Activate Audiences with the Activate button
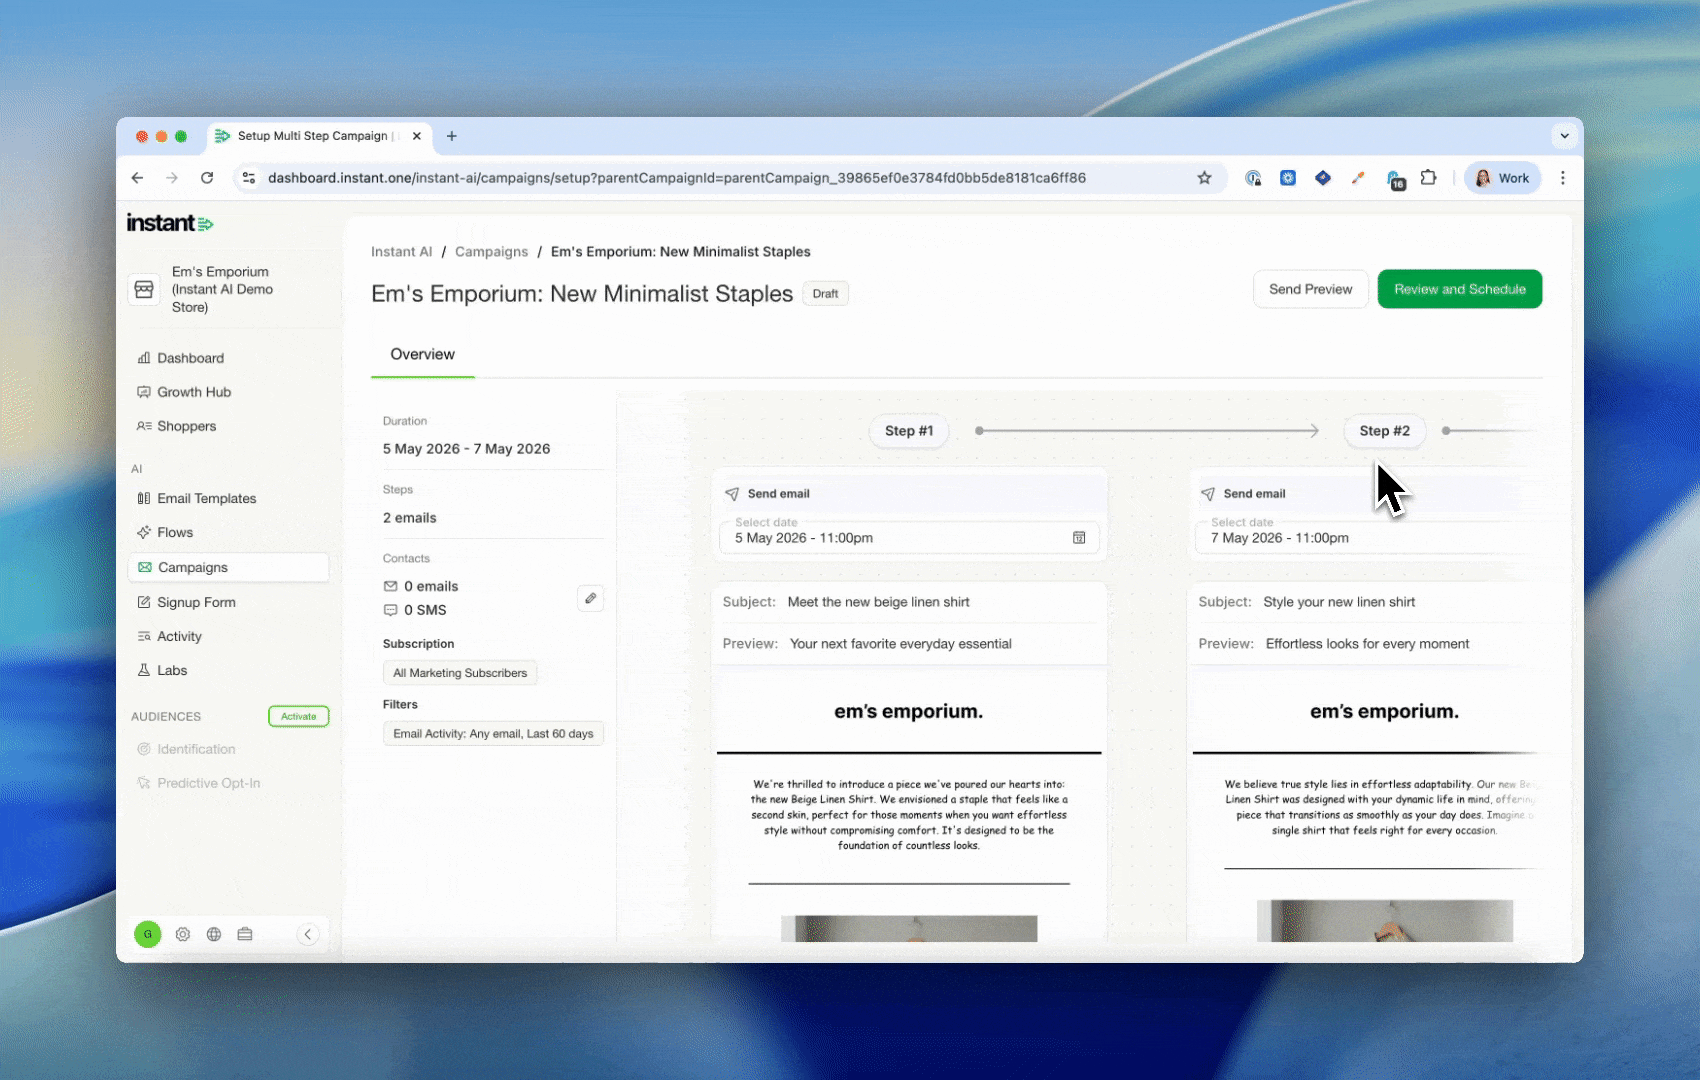This screenshot has width=1700, height=1080. [x=298, y=716]
